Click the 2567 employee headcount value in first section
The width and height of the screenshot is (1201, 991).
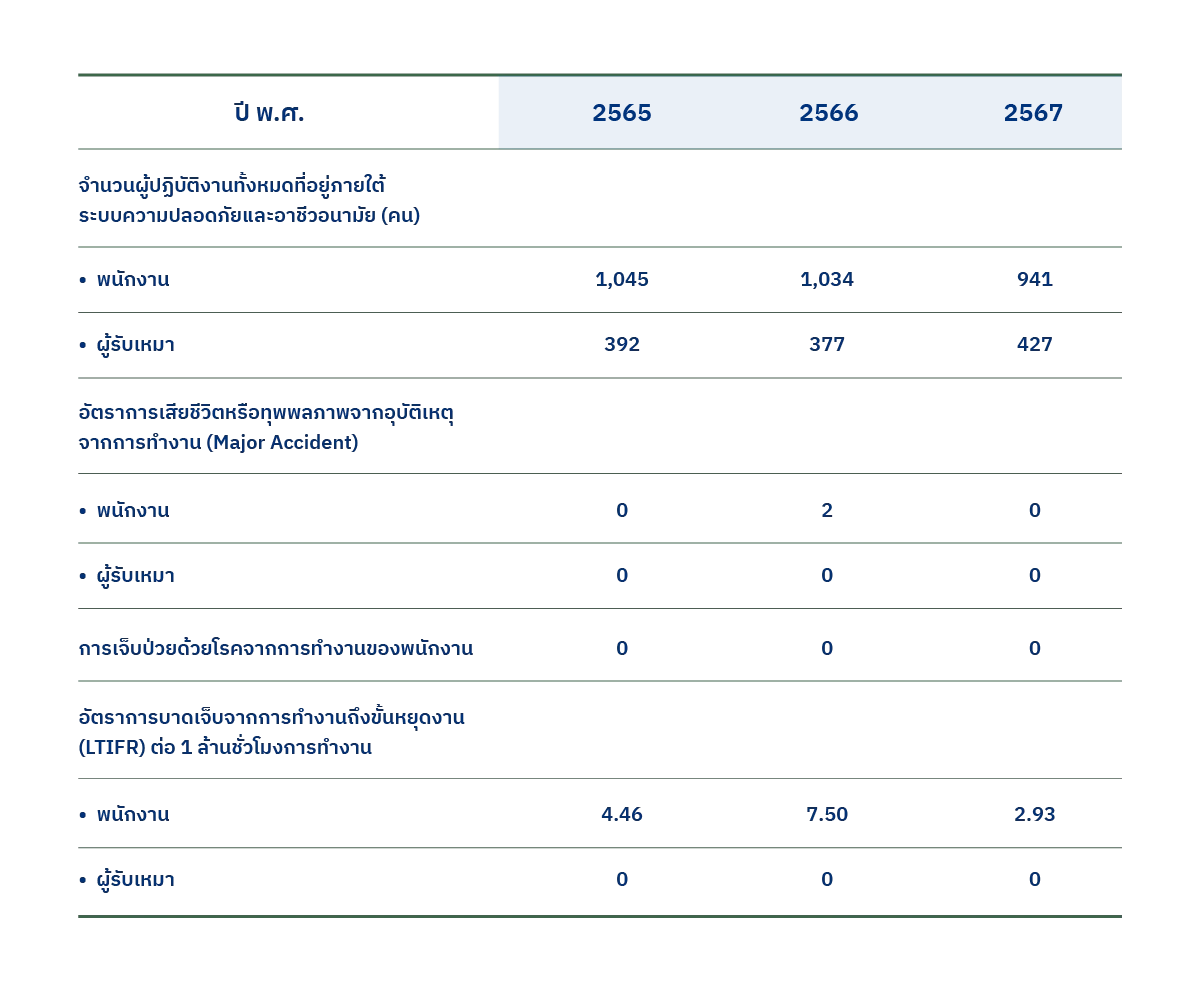click(x=1035, y=281)
